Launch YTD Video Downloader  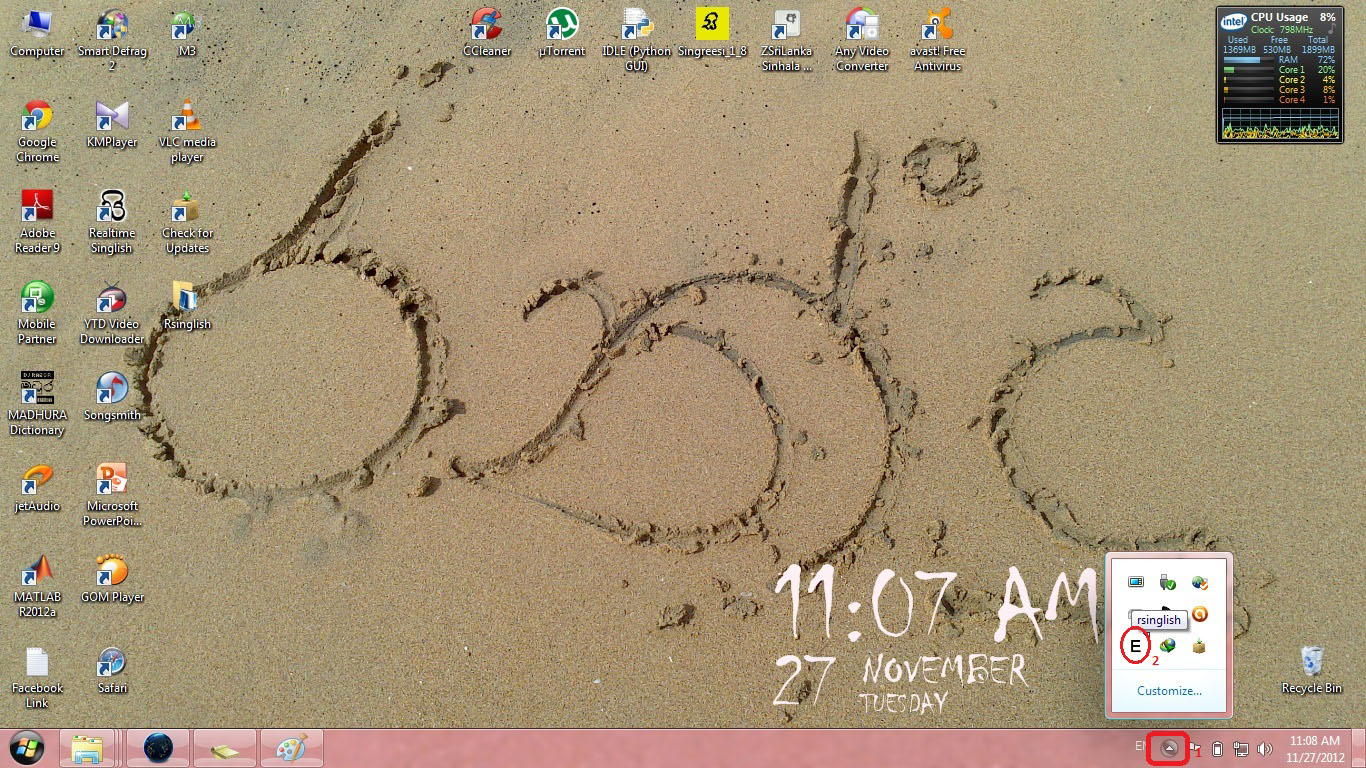coord(112,314)
